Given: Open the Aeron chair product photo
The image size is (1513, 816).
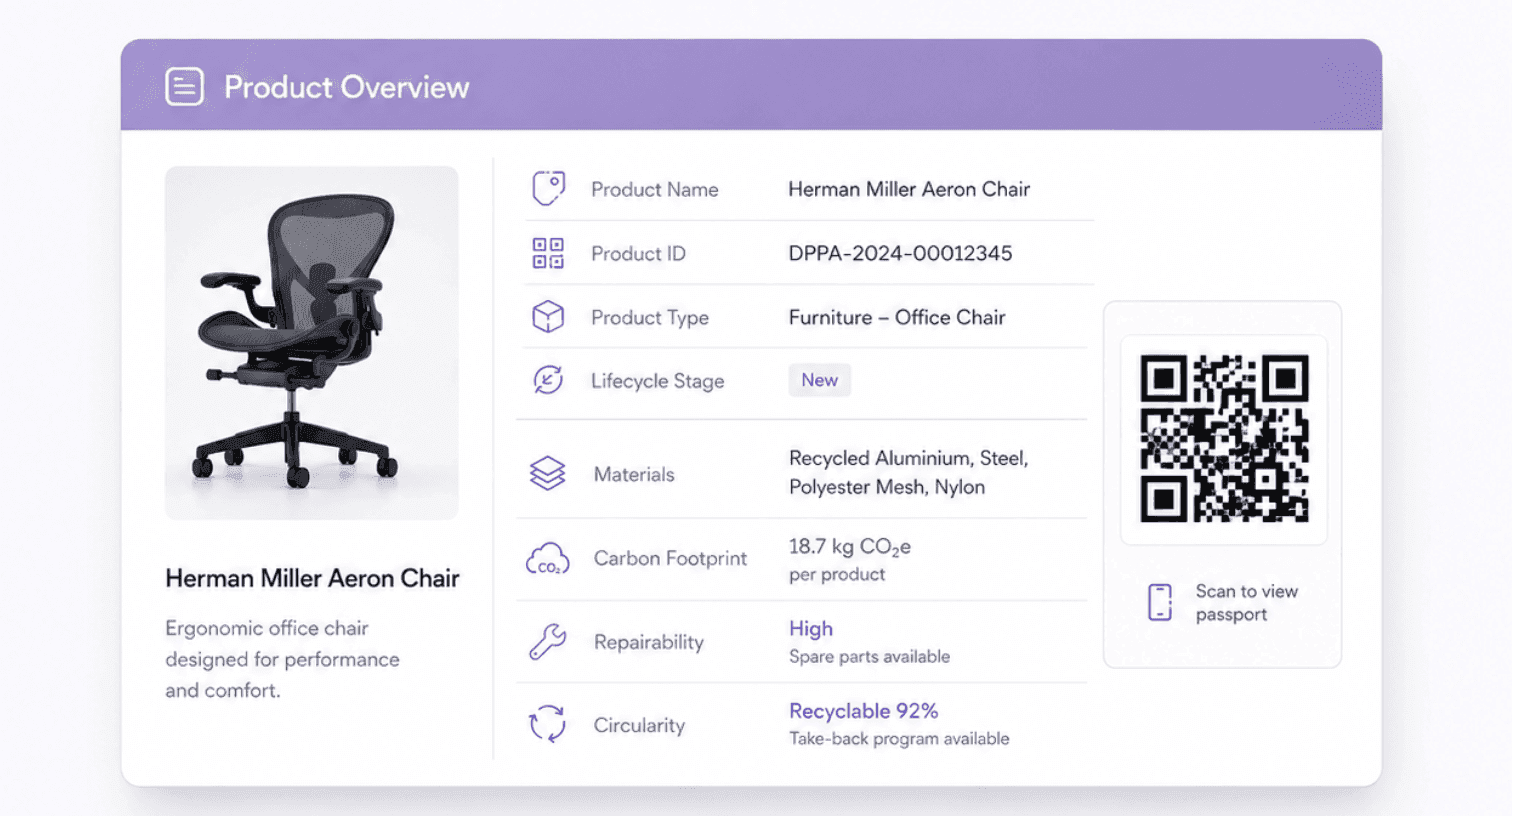Looking at the screenshot, I should [x=312, y=343].
